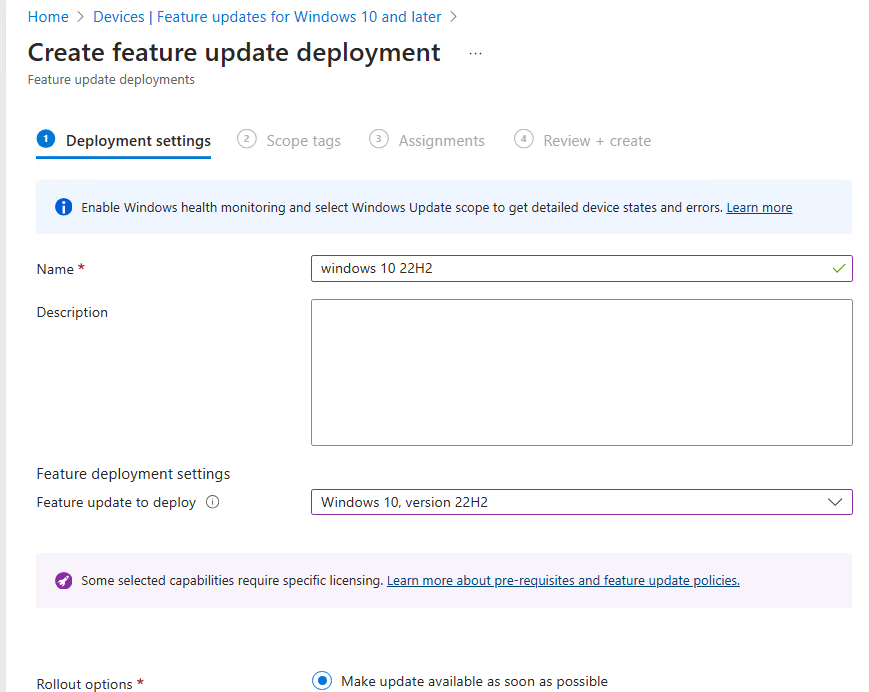869x692 pixels.
Task: Click the Description field label
Action: (72, 312)
